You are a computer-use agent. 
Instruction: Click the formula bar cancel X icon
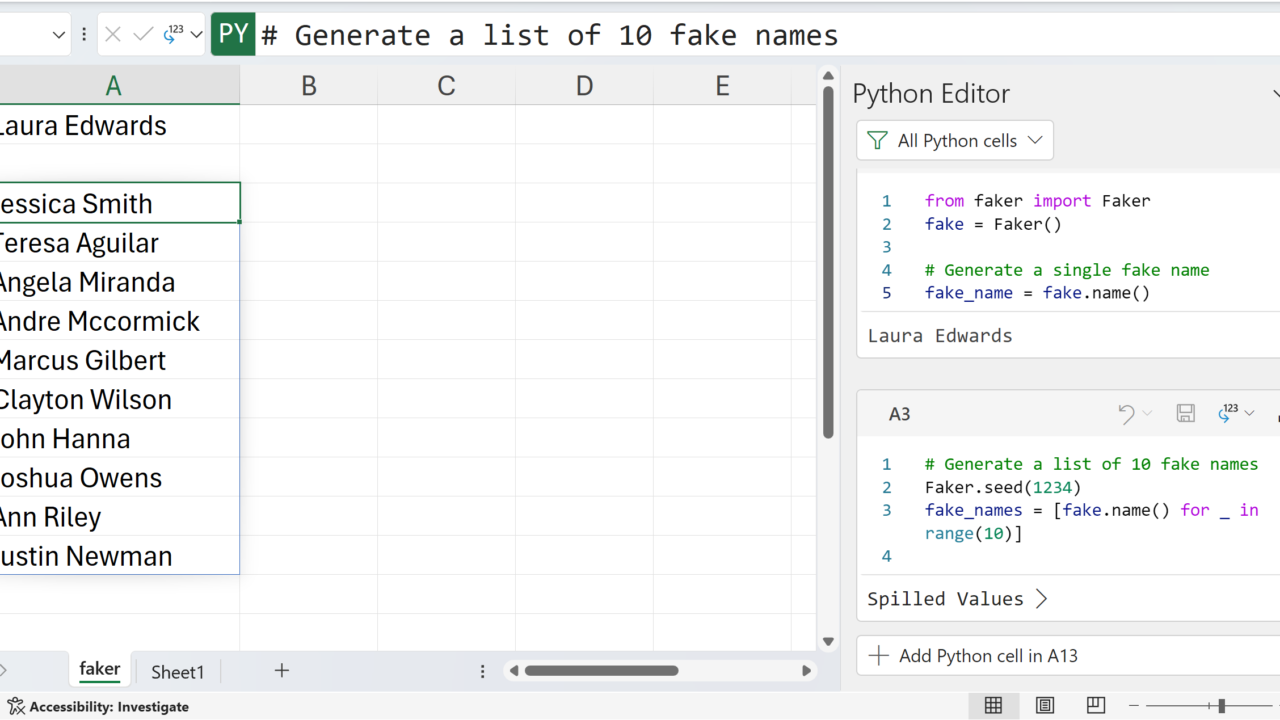coord(113,35)
